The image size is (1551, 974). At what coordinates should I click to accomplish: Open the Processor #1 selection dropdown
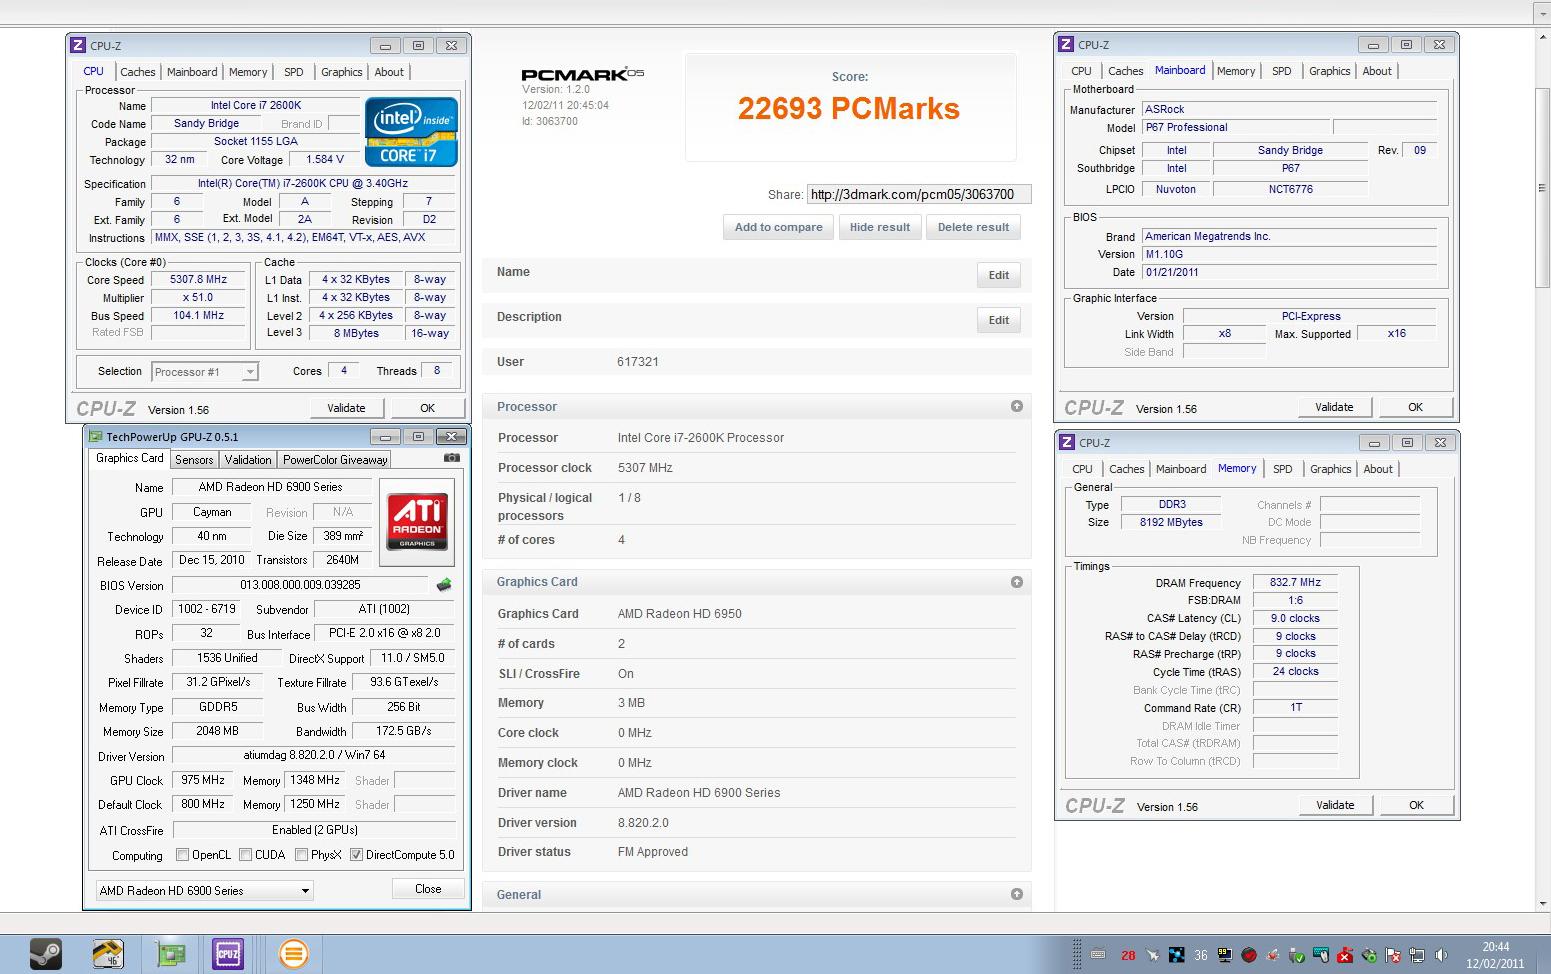(x=205, y=372)
